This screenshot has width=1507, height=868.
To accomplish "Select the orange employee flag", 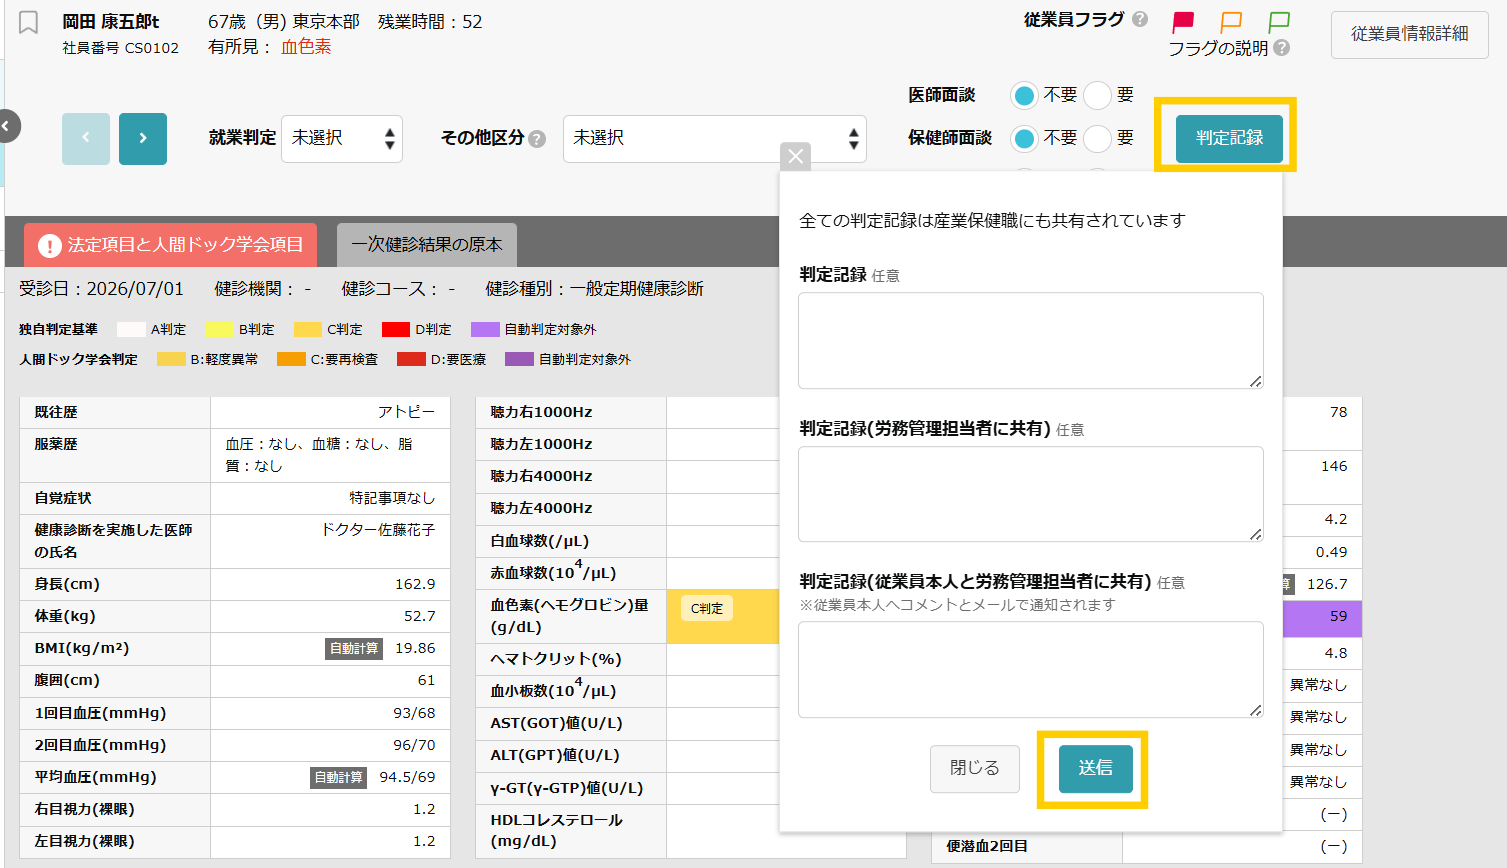I will [x=1231, y=22].
